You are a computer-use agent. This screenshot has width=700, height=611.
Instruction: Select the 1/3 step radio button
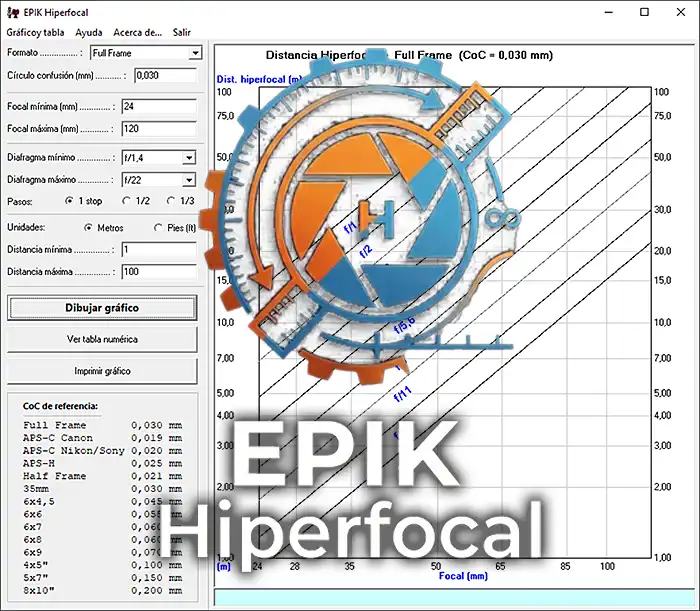pyautogui.click(x=171, y=201)
